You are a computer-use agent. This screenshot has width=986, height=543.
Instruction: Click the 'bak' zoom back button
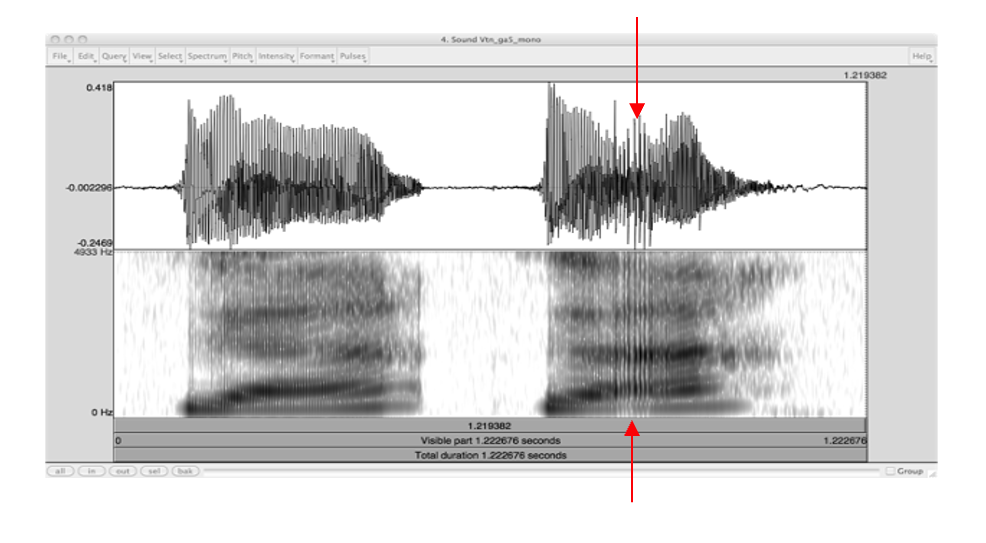185,470
